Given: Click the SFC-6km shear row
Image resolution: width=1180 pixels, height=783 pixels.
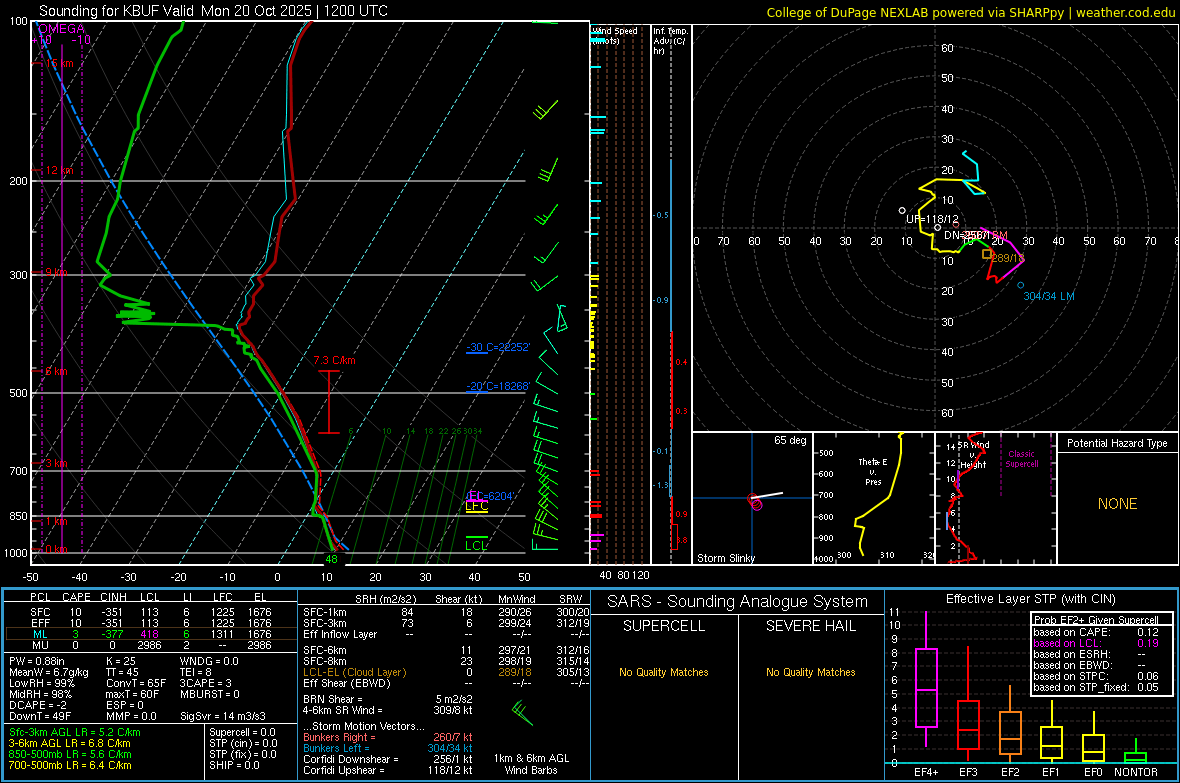Looking at the screenshot, I should (x=446, y=650).
